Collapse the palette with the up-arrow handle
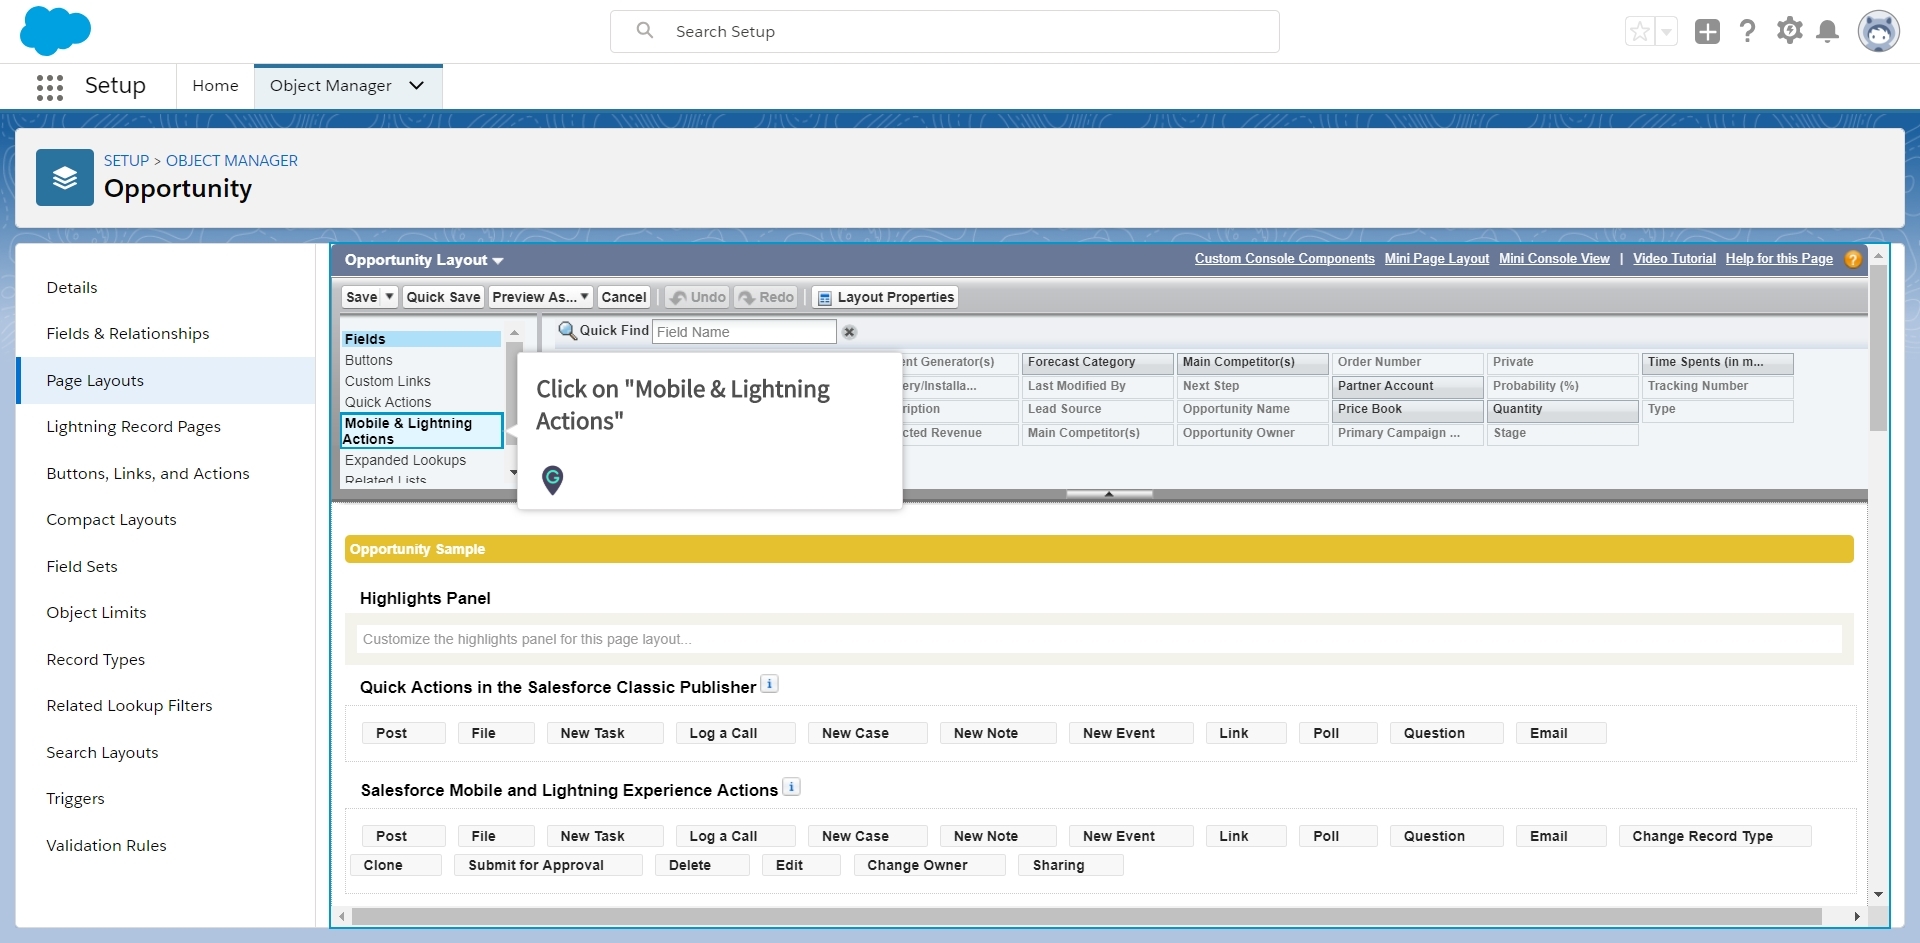 (x=1109, y=493)
